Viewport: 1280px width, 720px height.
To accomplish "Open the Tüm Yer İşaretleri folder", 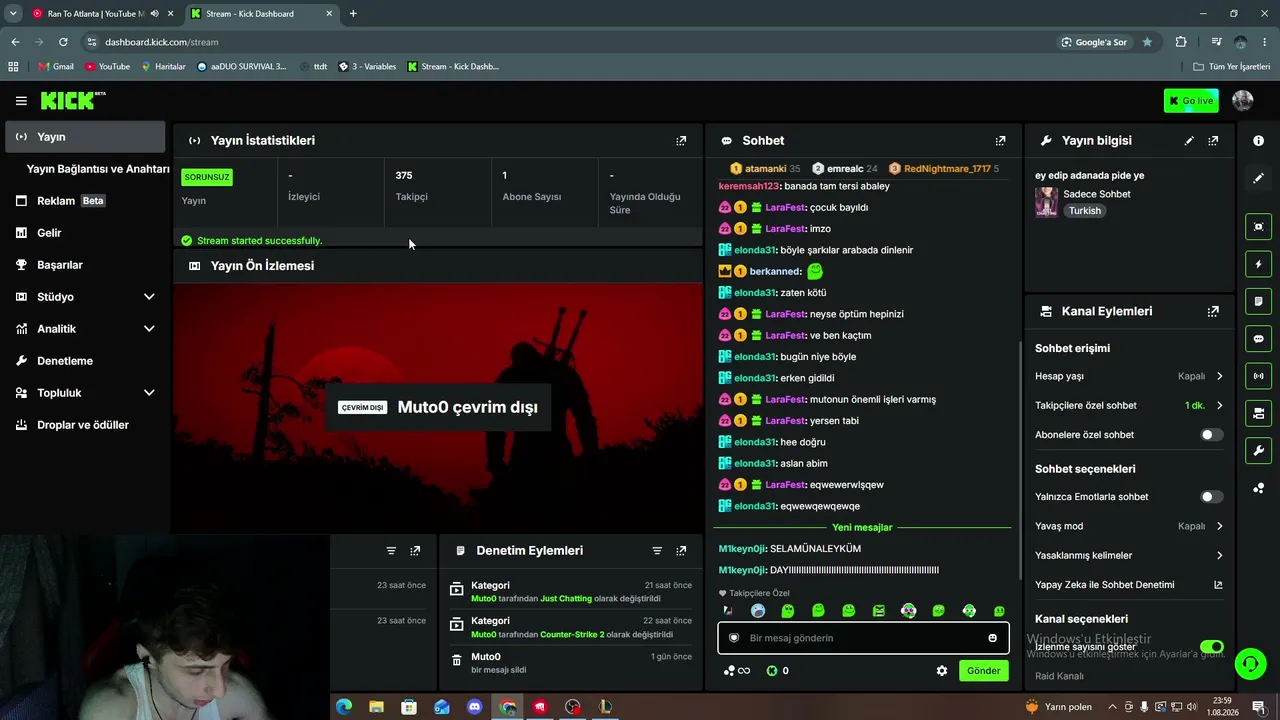I will point(1232,67).
